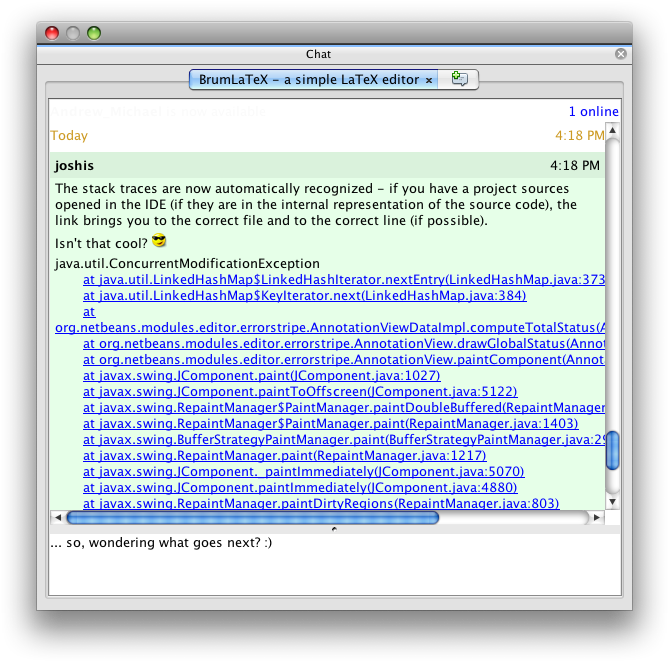Click vertical scrollbar down arrow
The height and width of the screenshot is (661, 668).
click(613, 502)
